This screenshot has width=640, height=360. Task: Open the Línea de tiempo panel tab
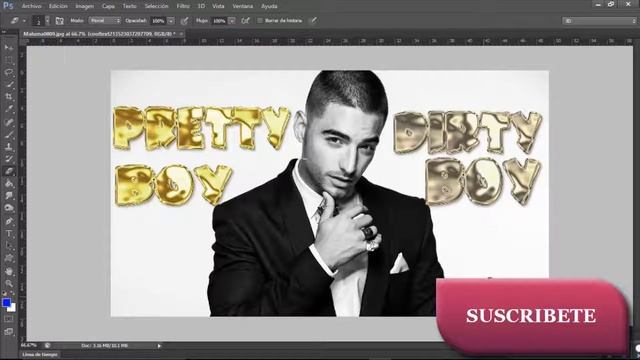point(40,355)
